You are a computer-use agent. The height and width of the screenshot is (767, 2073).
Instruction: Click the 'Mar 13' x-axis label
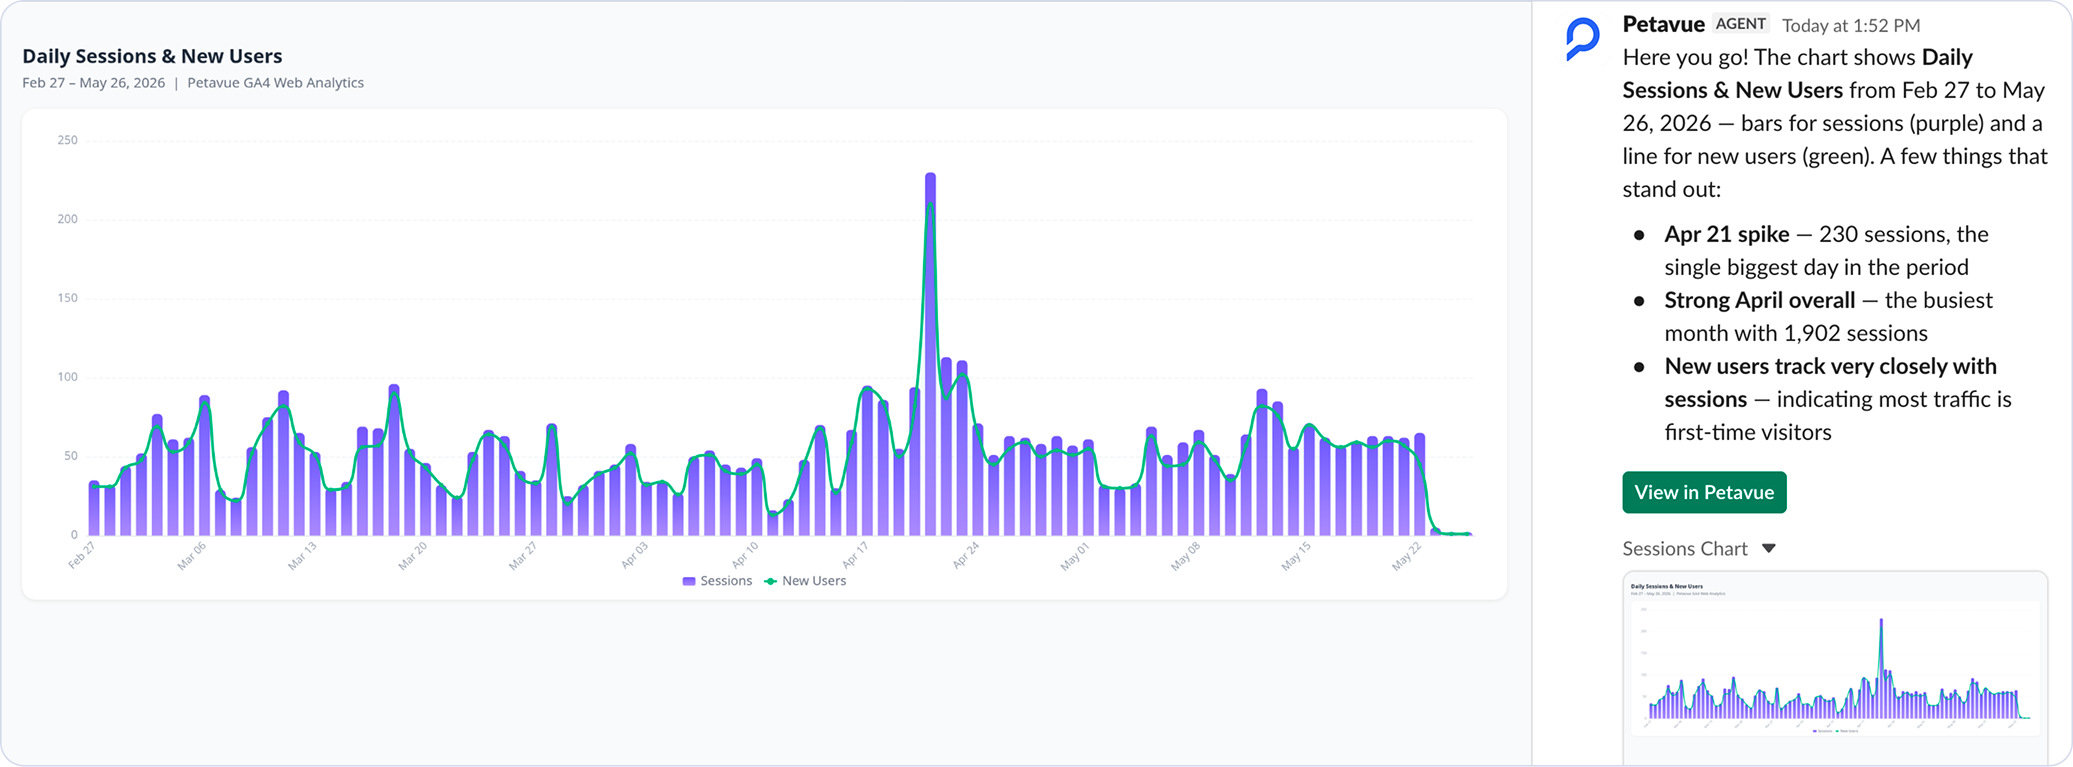coord(302,556)
